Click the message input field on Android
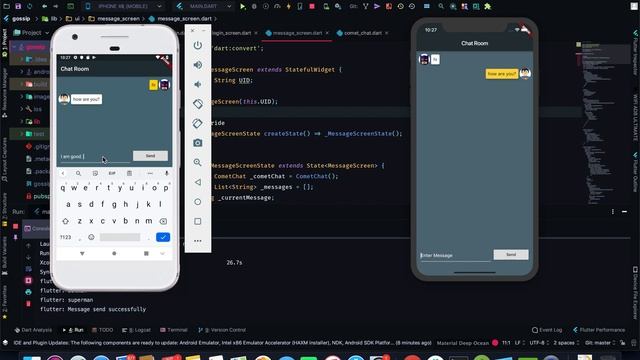The width and height of the screenshot is (640, 360). click(x=95, y=157)
